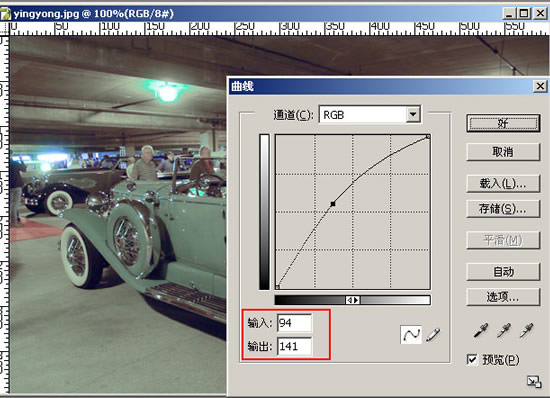Click the 载入(L)... load button
Screen dimensions: 550x398
(503, 183)
